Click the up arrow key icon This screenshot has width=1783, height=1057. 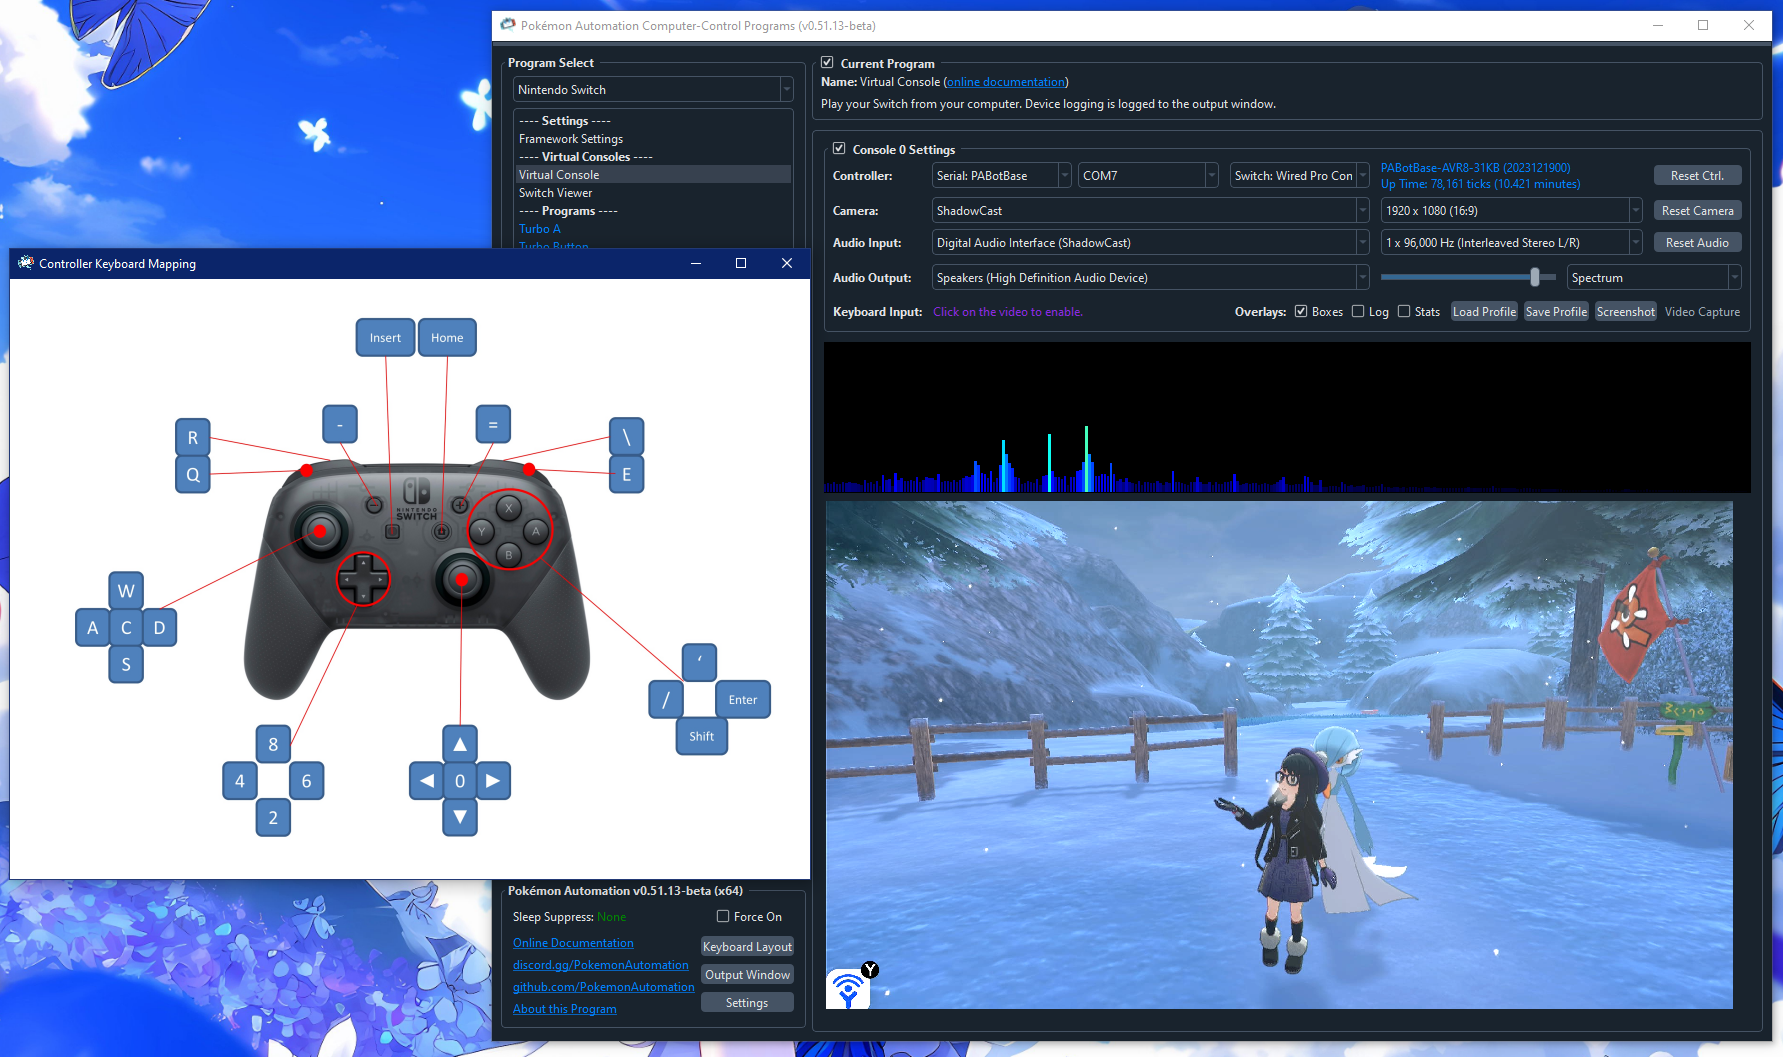click(x=460, y=744)
